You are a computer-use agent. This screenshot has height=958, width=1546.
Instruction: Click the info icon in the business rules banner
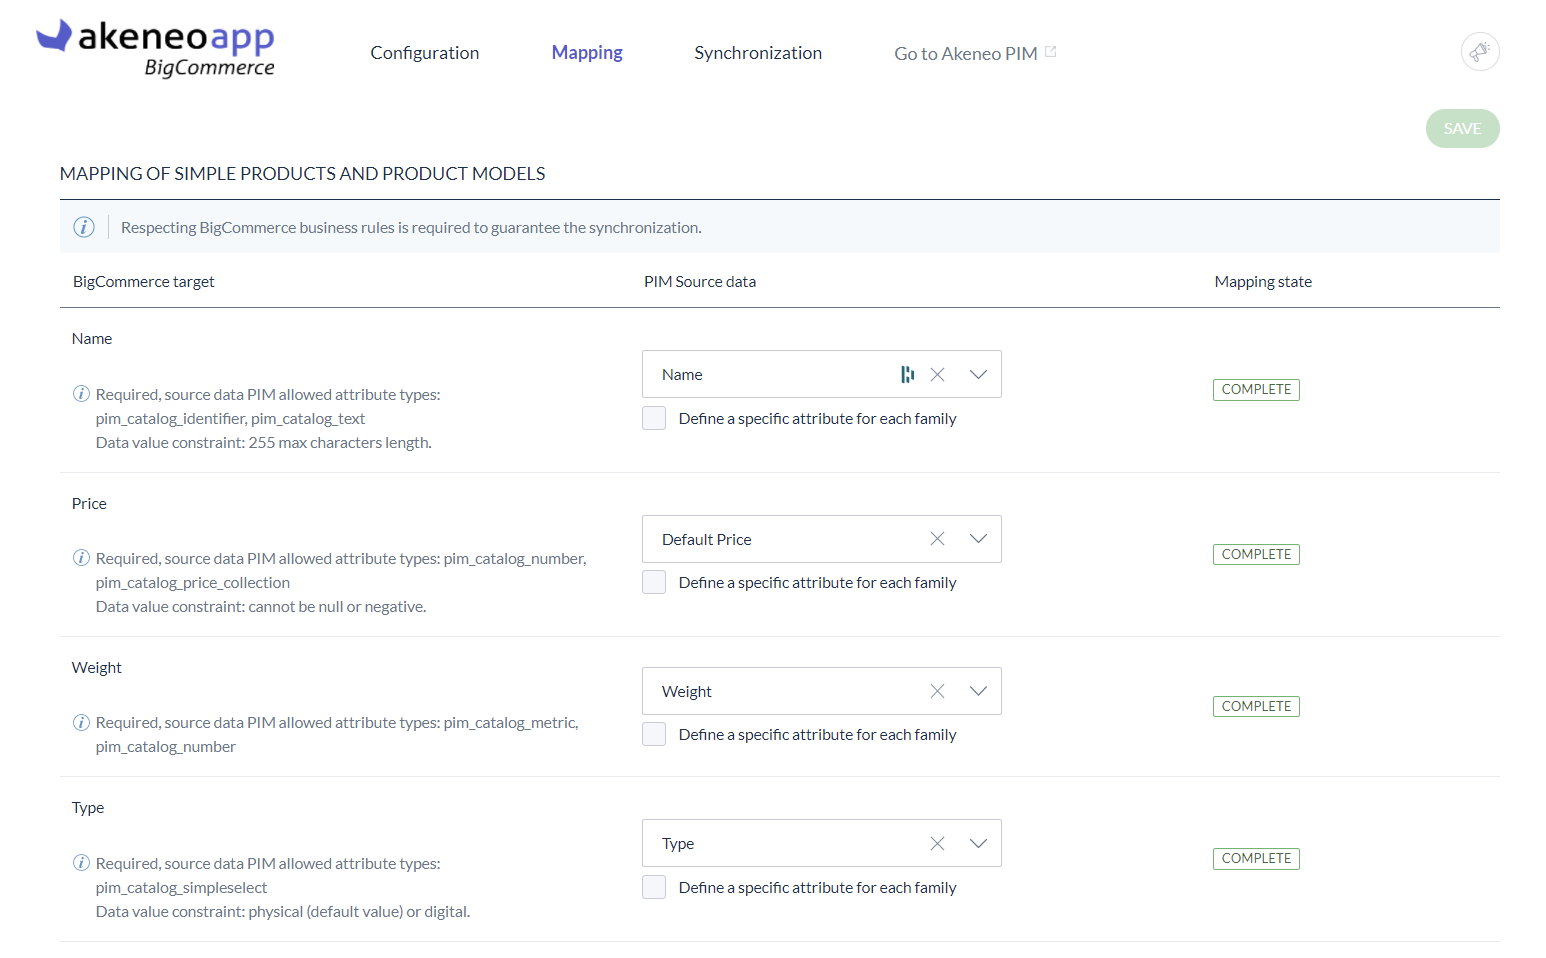click(x=84, y=227)
